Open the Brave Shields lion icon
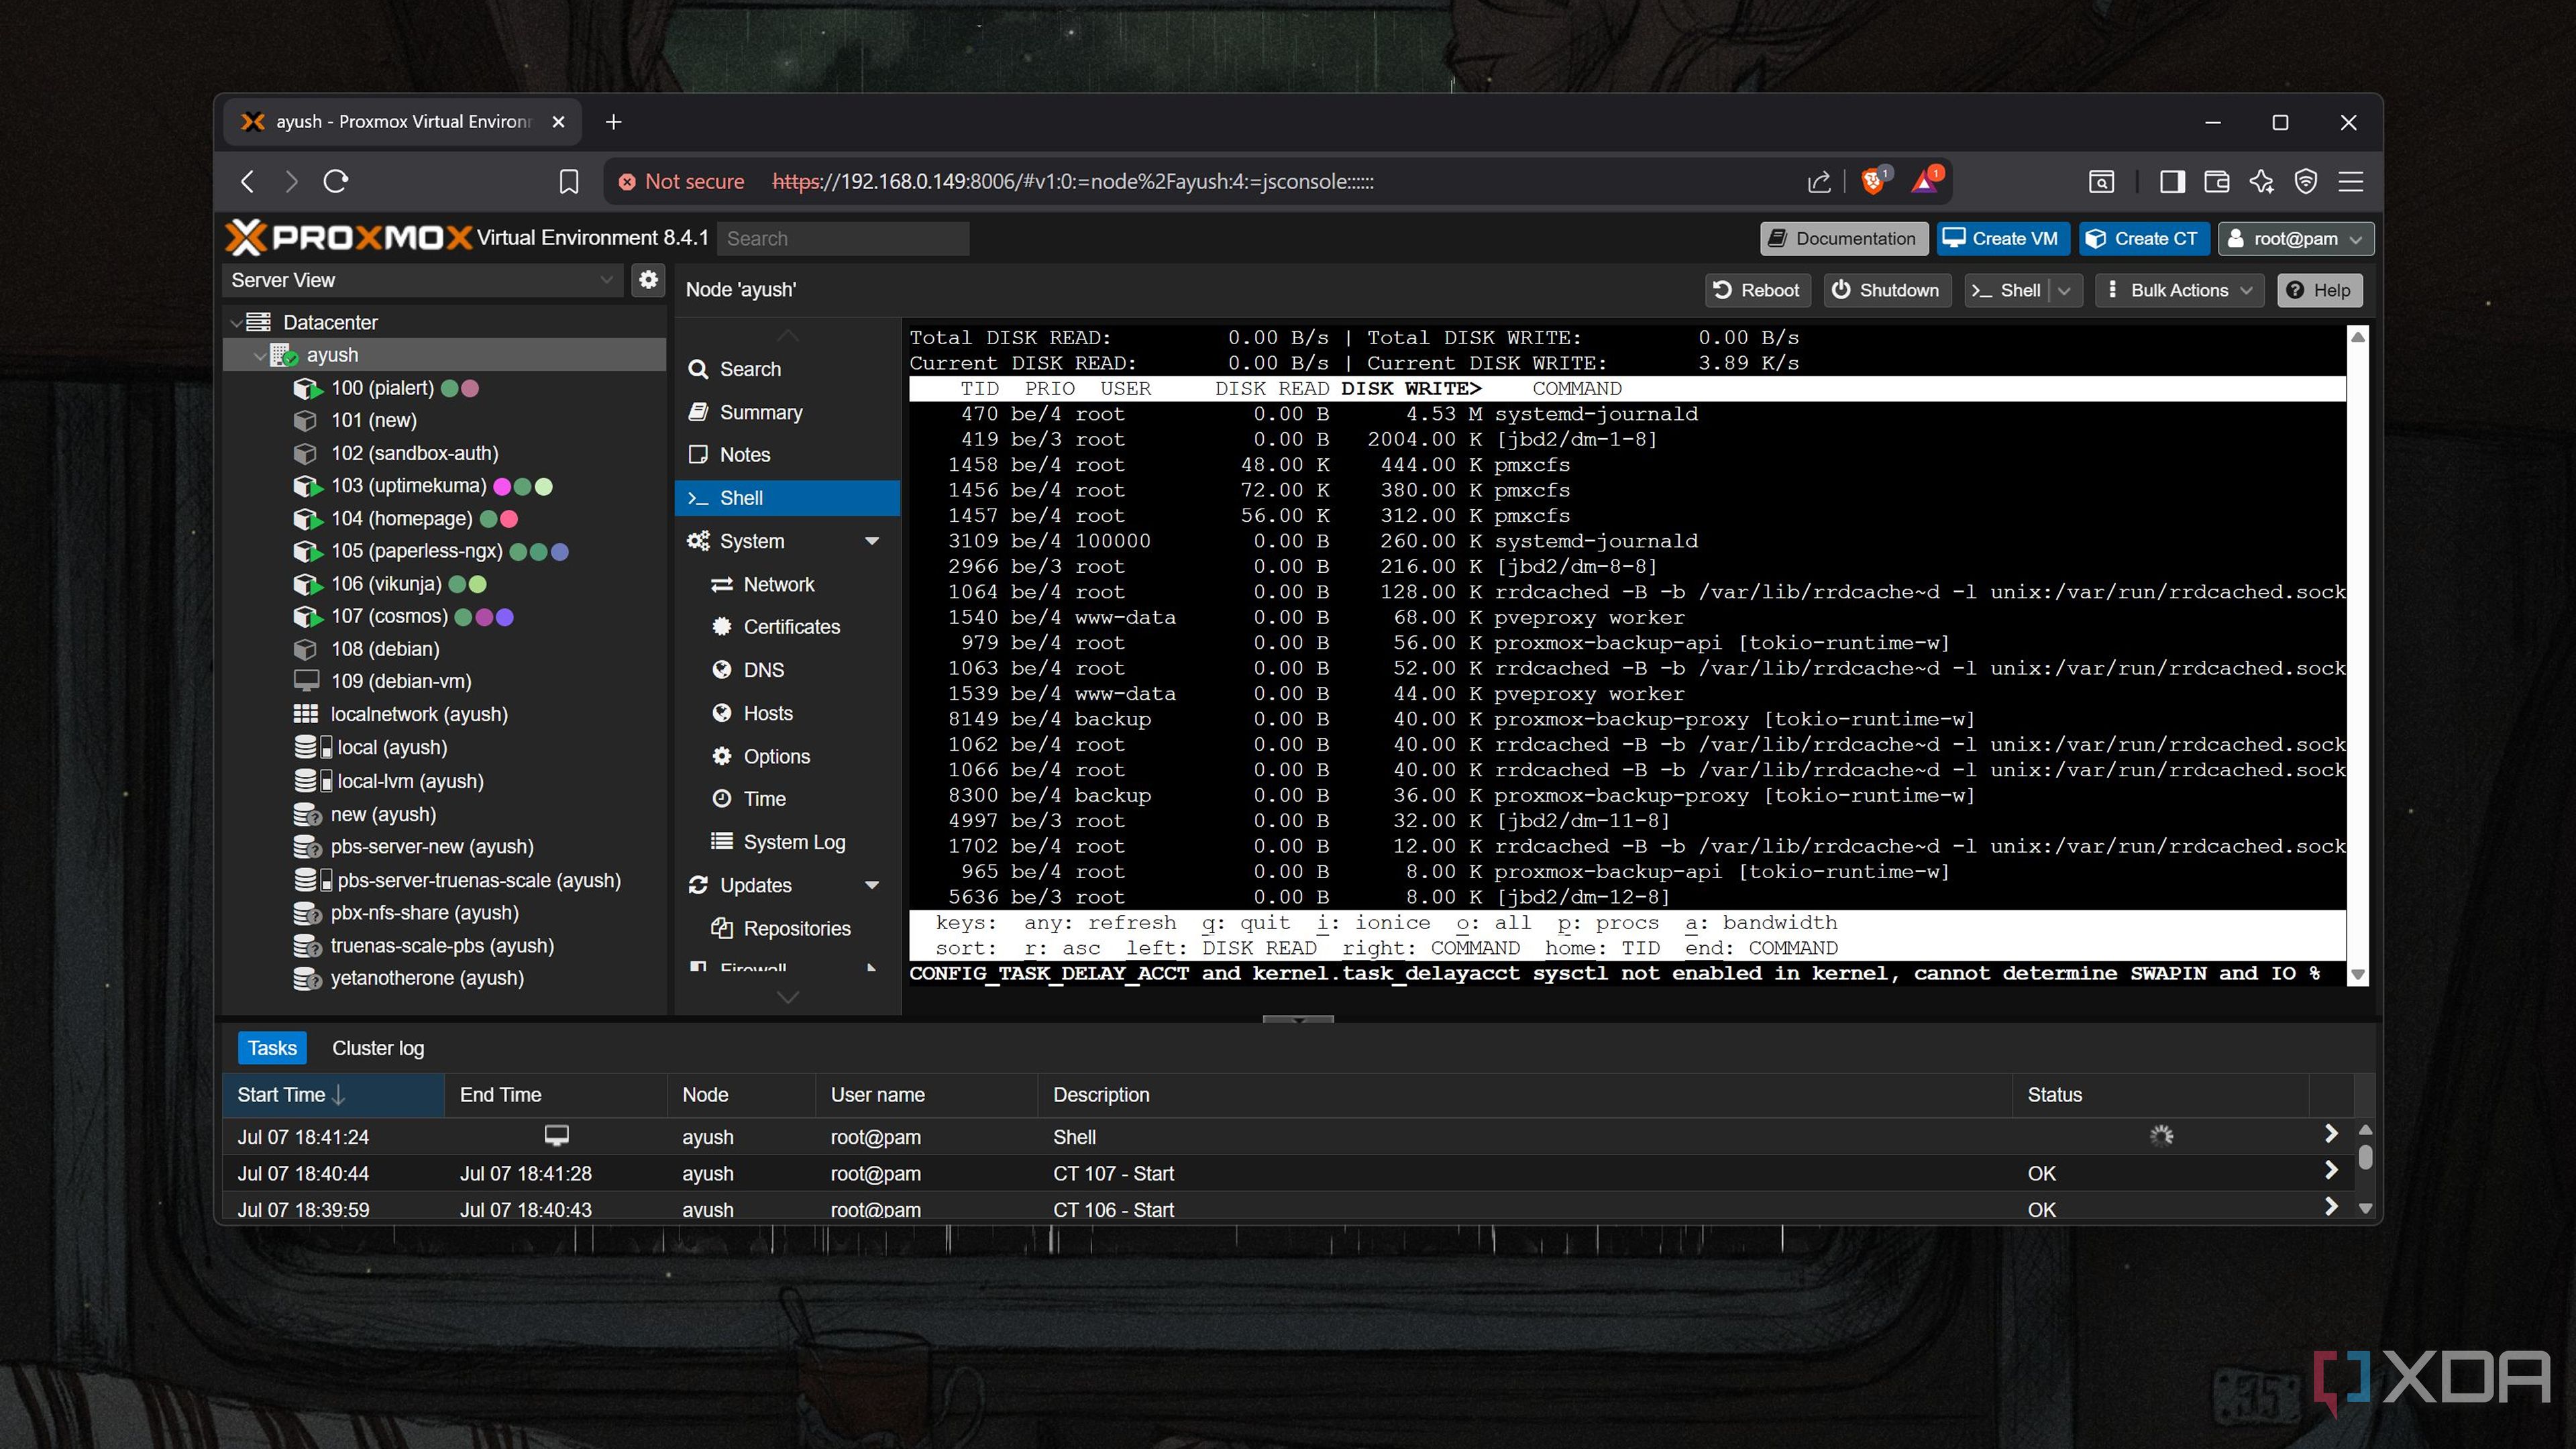The image size is (2576, 1449). (1873, 181)
